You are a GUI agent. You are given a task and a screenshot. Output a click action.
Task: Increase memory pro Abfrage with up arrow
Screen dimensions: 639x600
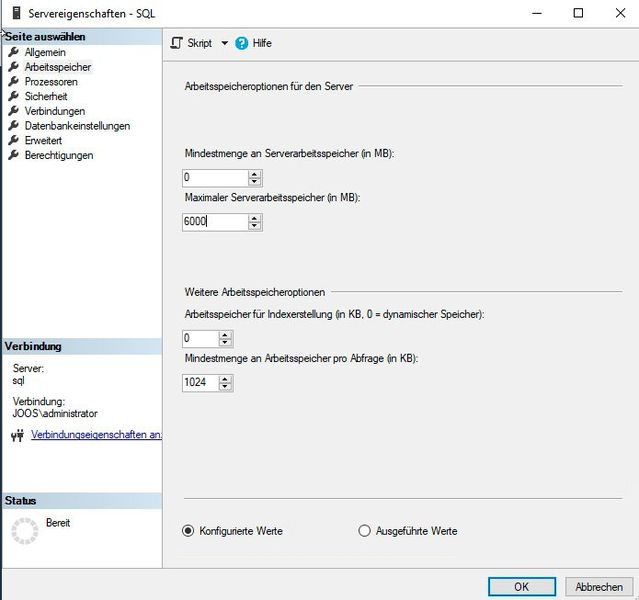coord(225,379)
